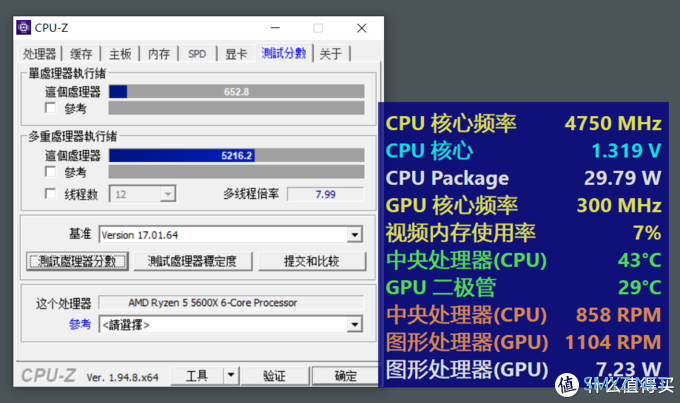Click the CPU-Z app icon in title bar
Image resolution: width=680 pixels, height=403 pixels.
tap(23, 28)
